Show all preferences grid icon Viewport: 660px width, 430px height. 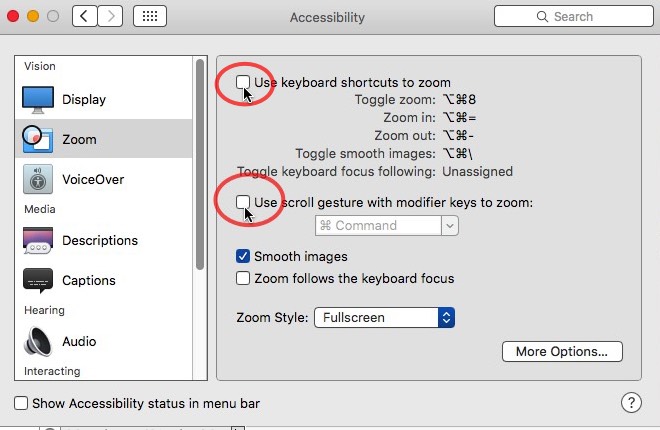pos(149,17)
